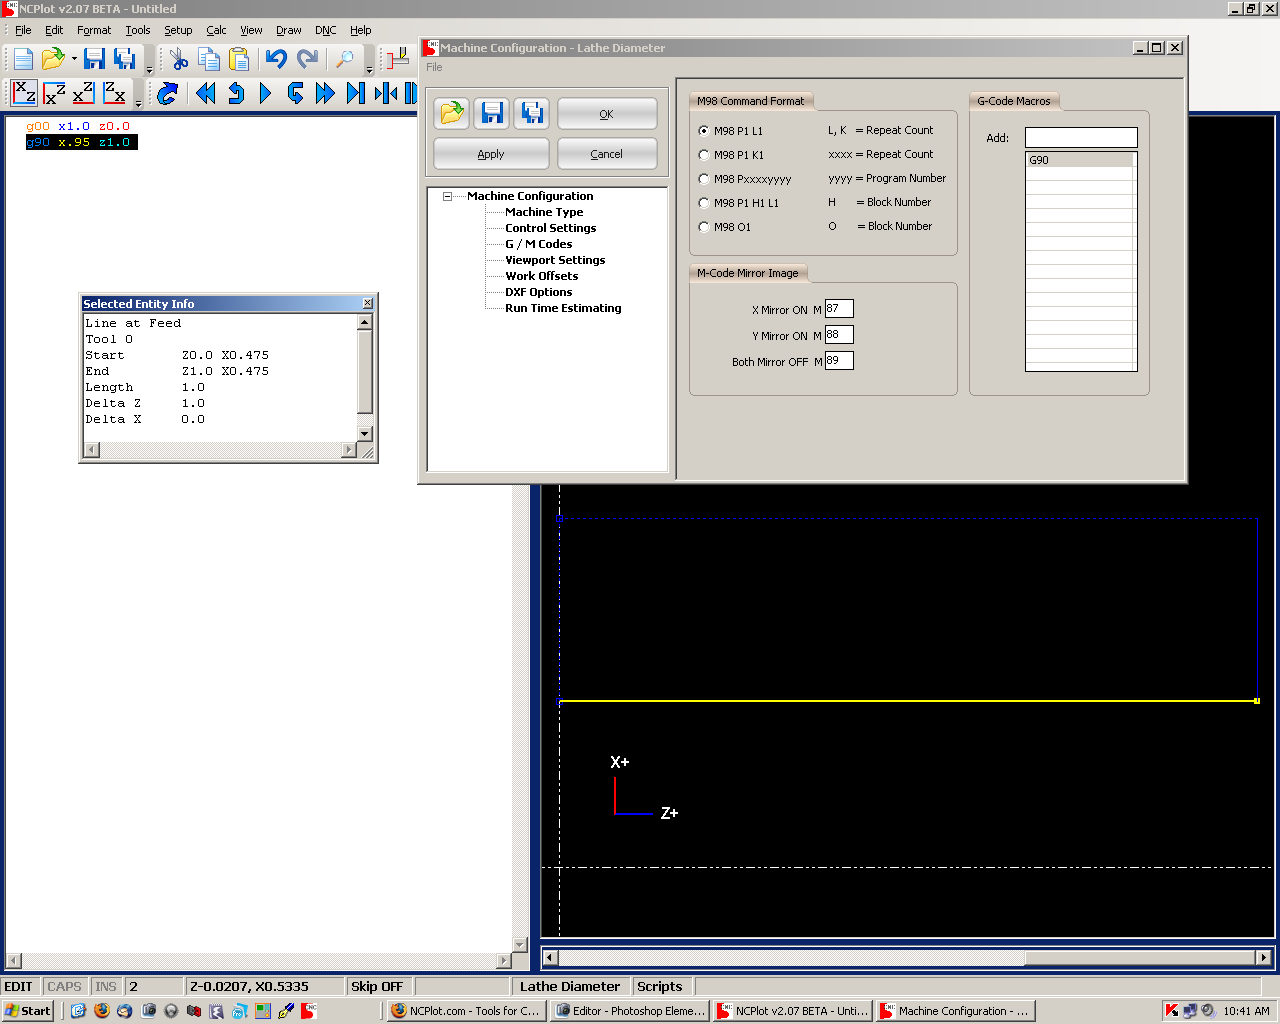
Task: Expand the edit toolbar overflow chevron
Action: (x=369, y=69)
